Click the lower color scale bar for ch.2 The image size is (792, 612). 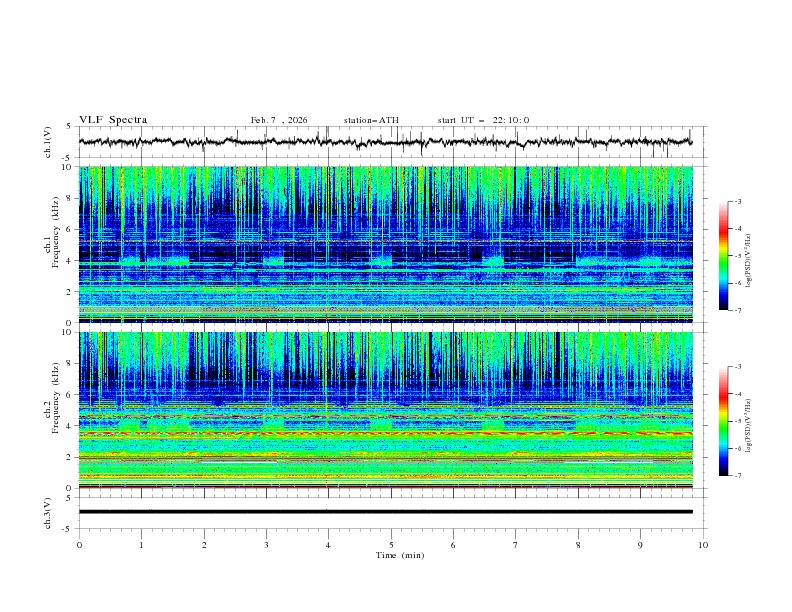click(x=723, y=421)
